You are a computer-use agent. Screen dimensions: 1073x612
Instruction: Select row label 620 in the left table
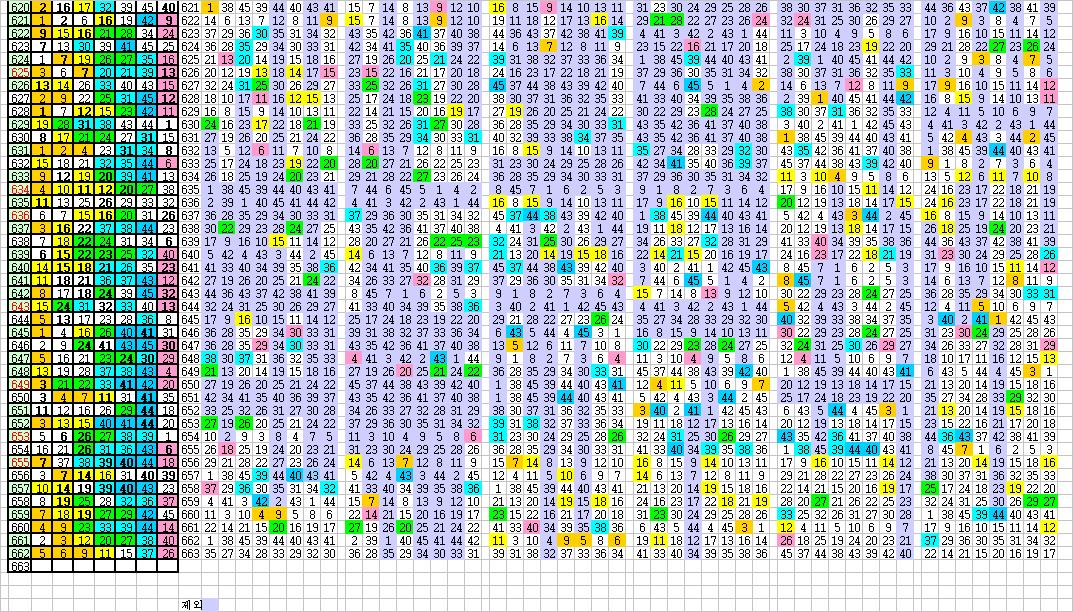click(x=19, y=7)
